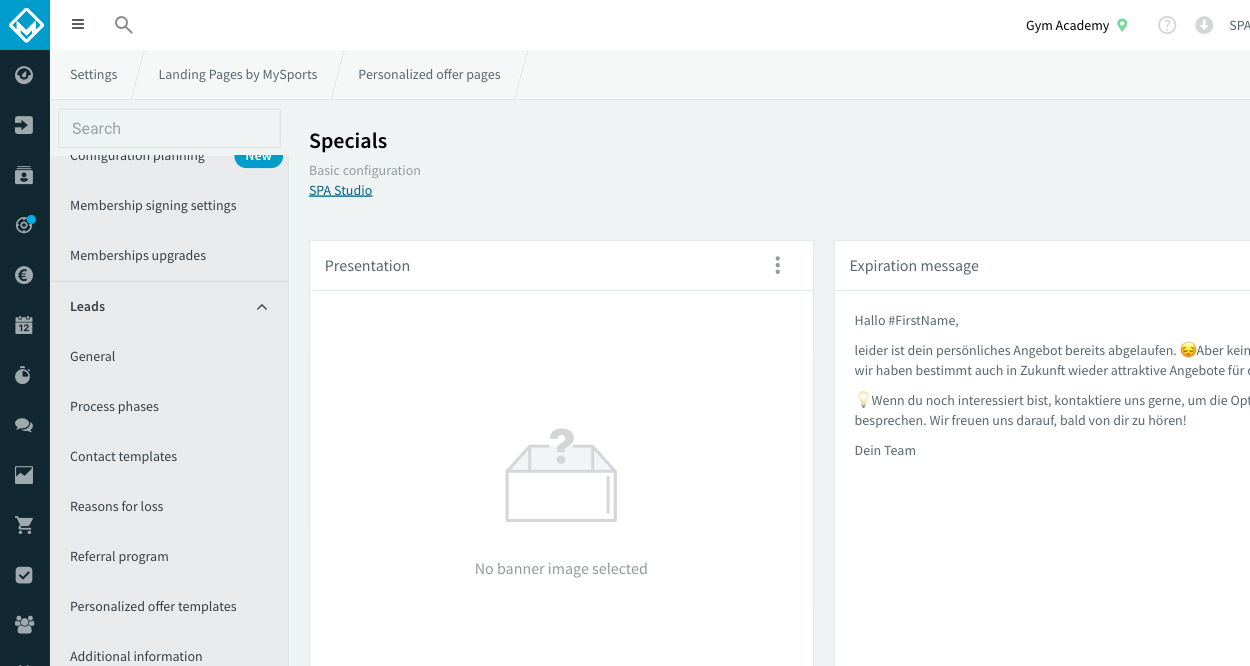
Task: Open Contact templates under Leads
Action: [x=123, y=456]
